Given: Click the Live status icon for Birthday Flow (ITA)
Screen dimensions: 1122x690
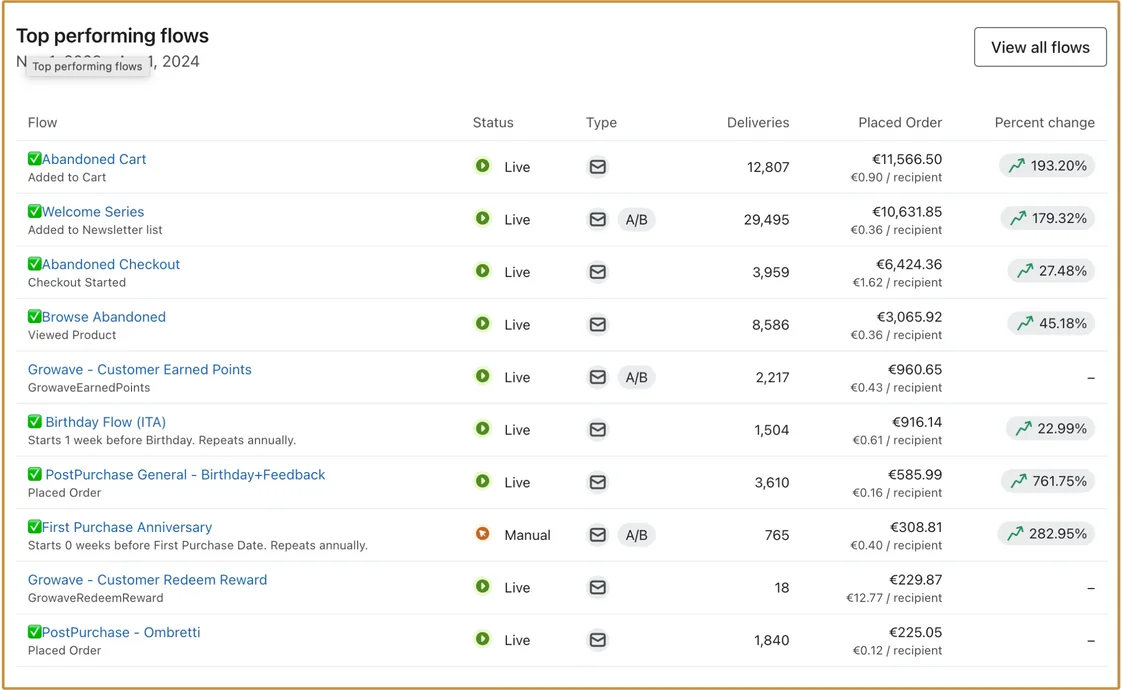Looking at the screenshot, I should tap(483, 429).
